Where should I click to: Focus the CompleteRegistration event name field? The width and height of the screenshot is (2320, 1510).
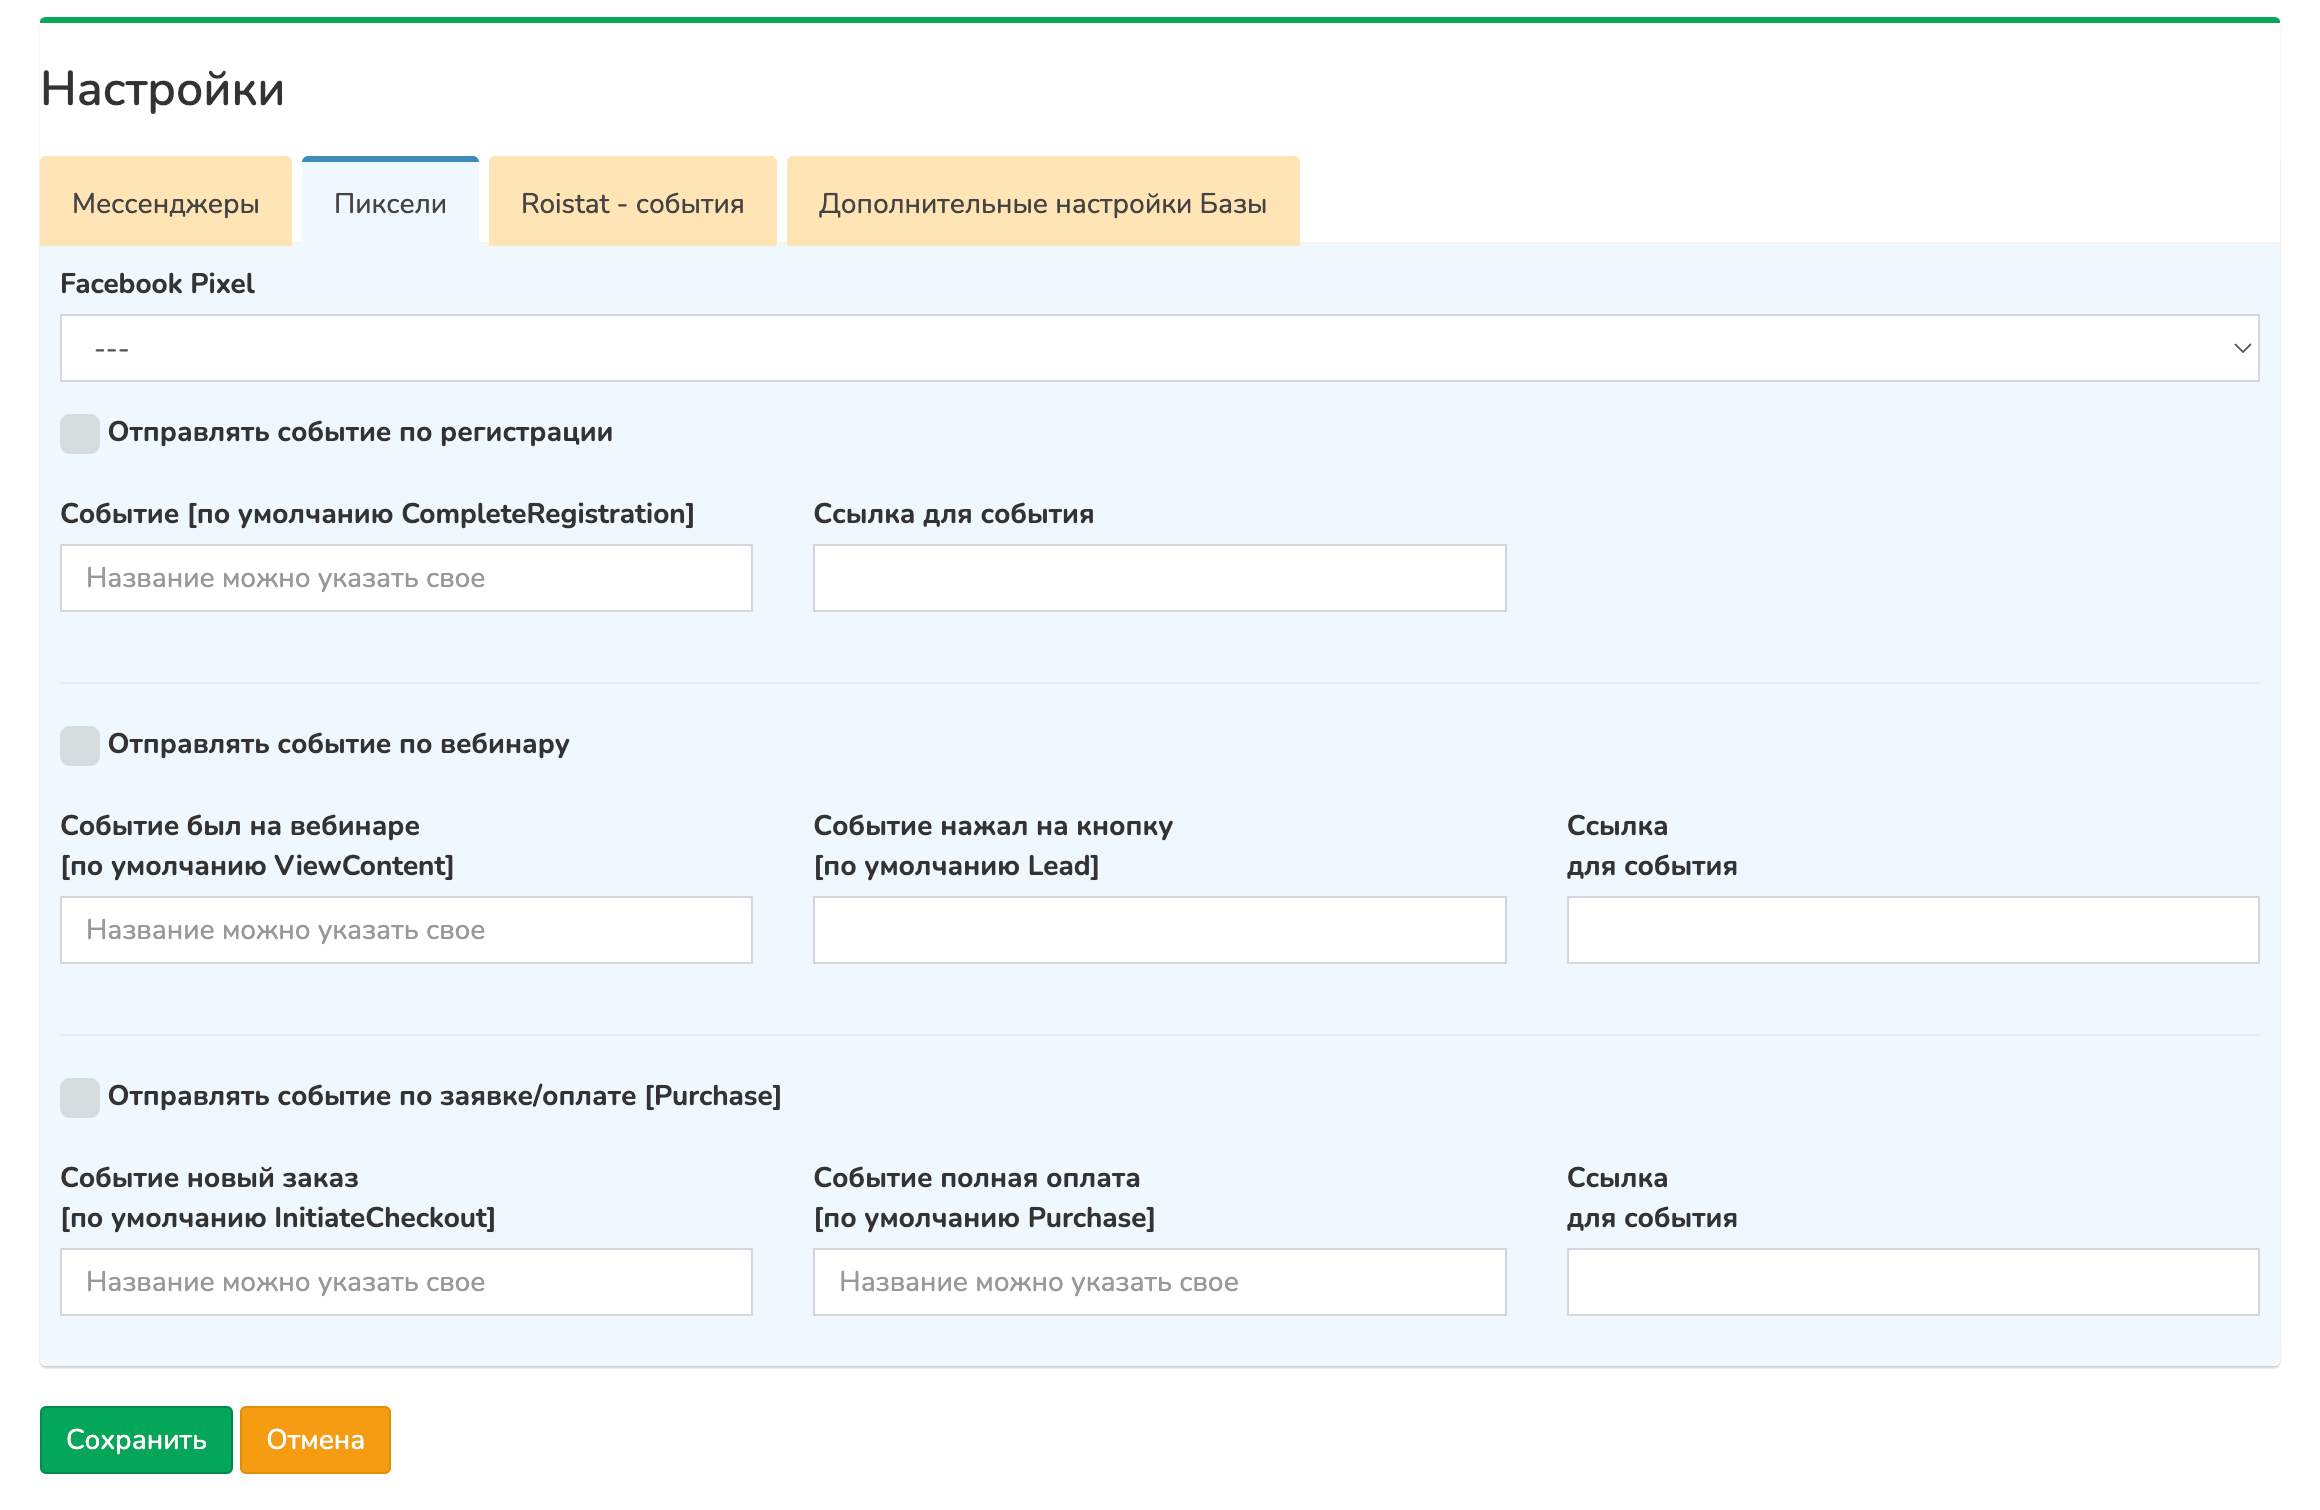(406, 578)
